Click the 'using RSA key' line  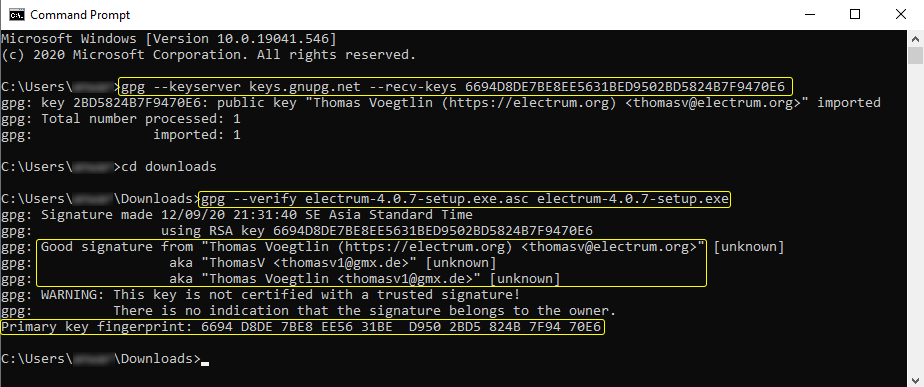[x=296, y=230]
